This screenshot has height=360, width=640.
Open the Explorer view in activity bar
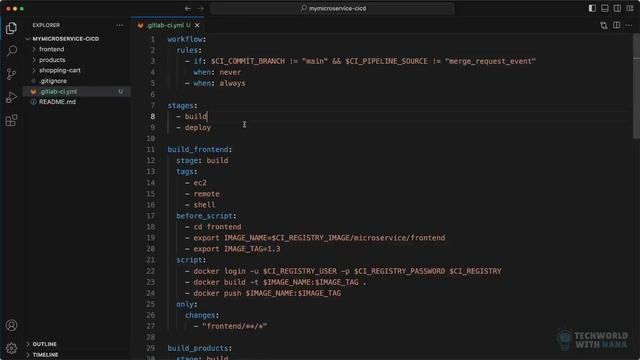click(11, 28)
